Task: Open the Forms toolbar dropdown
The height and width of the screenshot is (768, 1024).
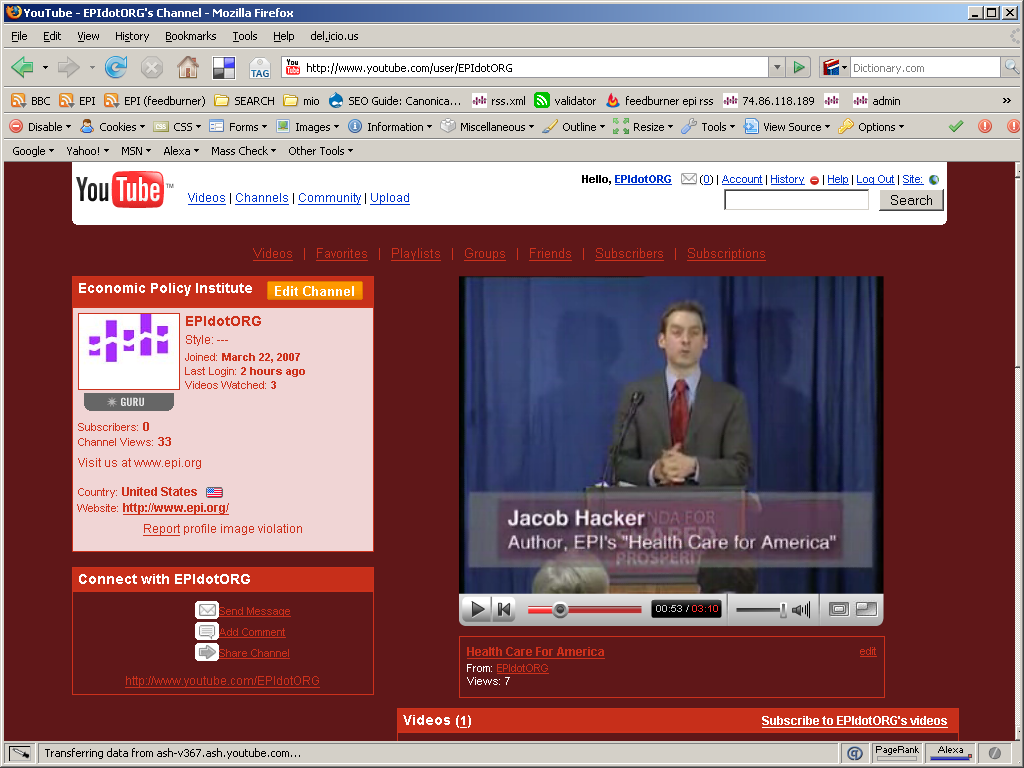Action: tap(238, 127)
